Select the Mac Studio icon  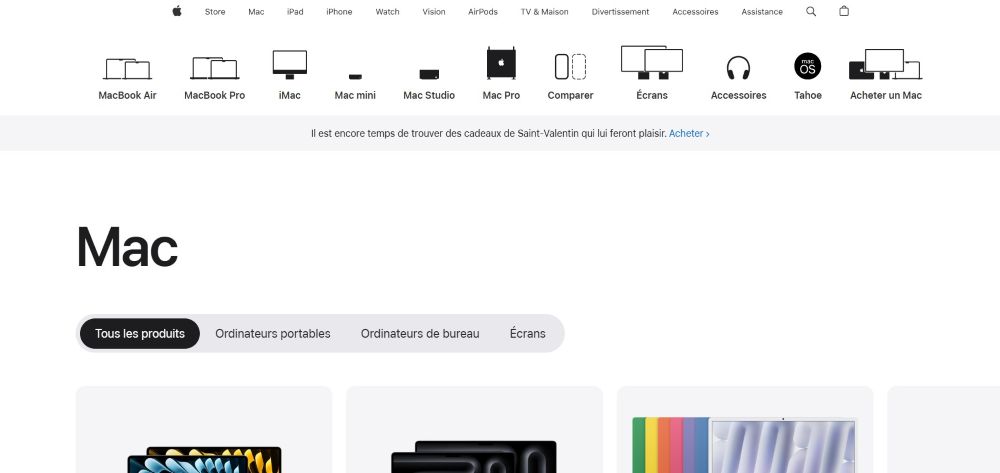click(429, 74)
